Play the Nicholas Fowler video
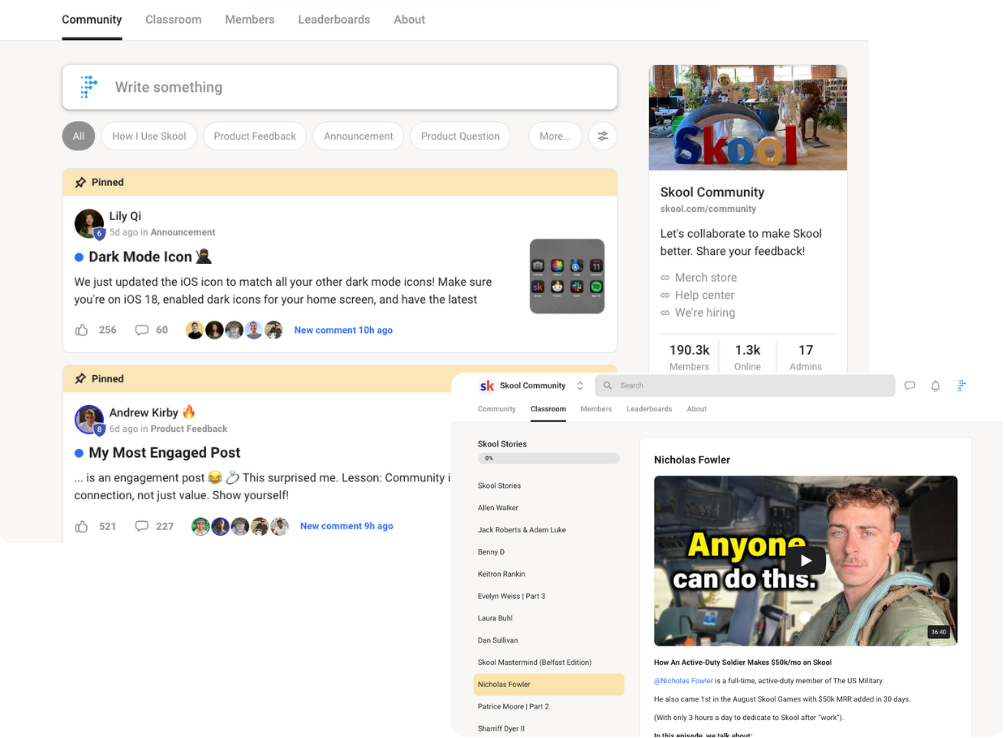The width and height of the screenshot is (1004, 738). click(x=806, y=561)
